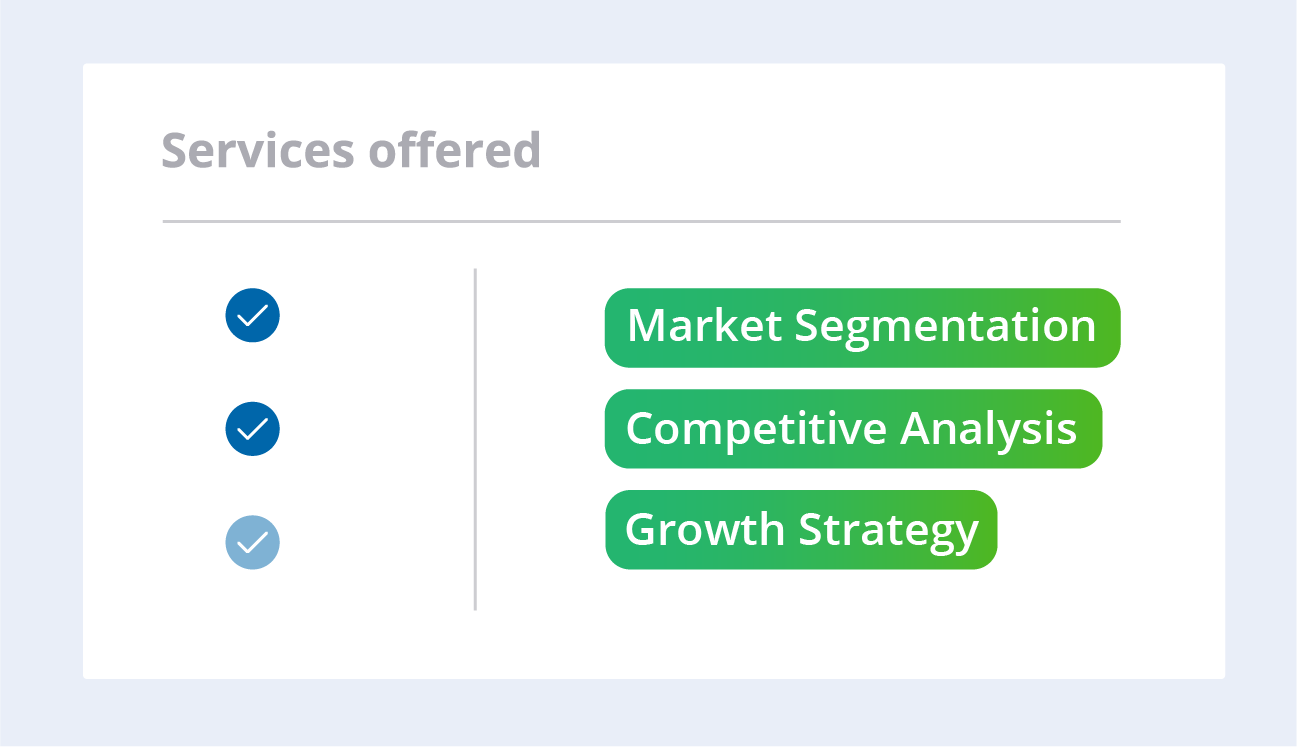Click the faded light blue checkmark icon
Image resolution: width=1297 pixels, height=747 pixels.
(x=252, y=542)
